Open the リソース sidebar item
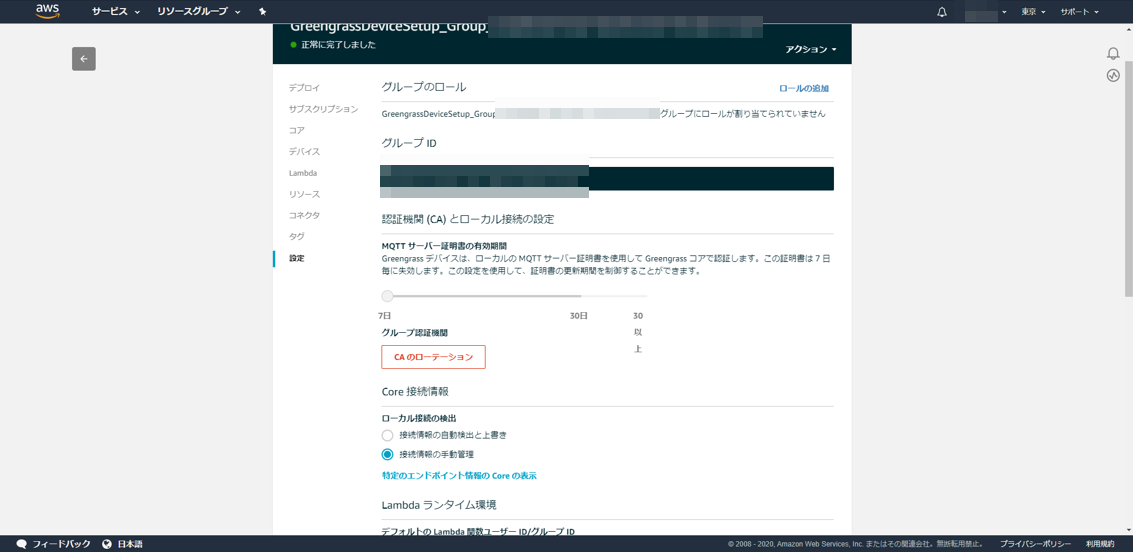 coord(304,194)
